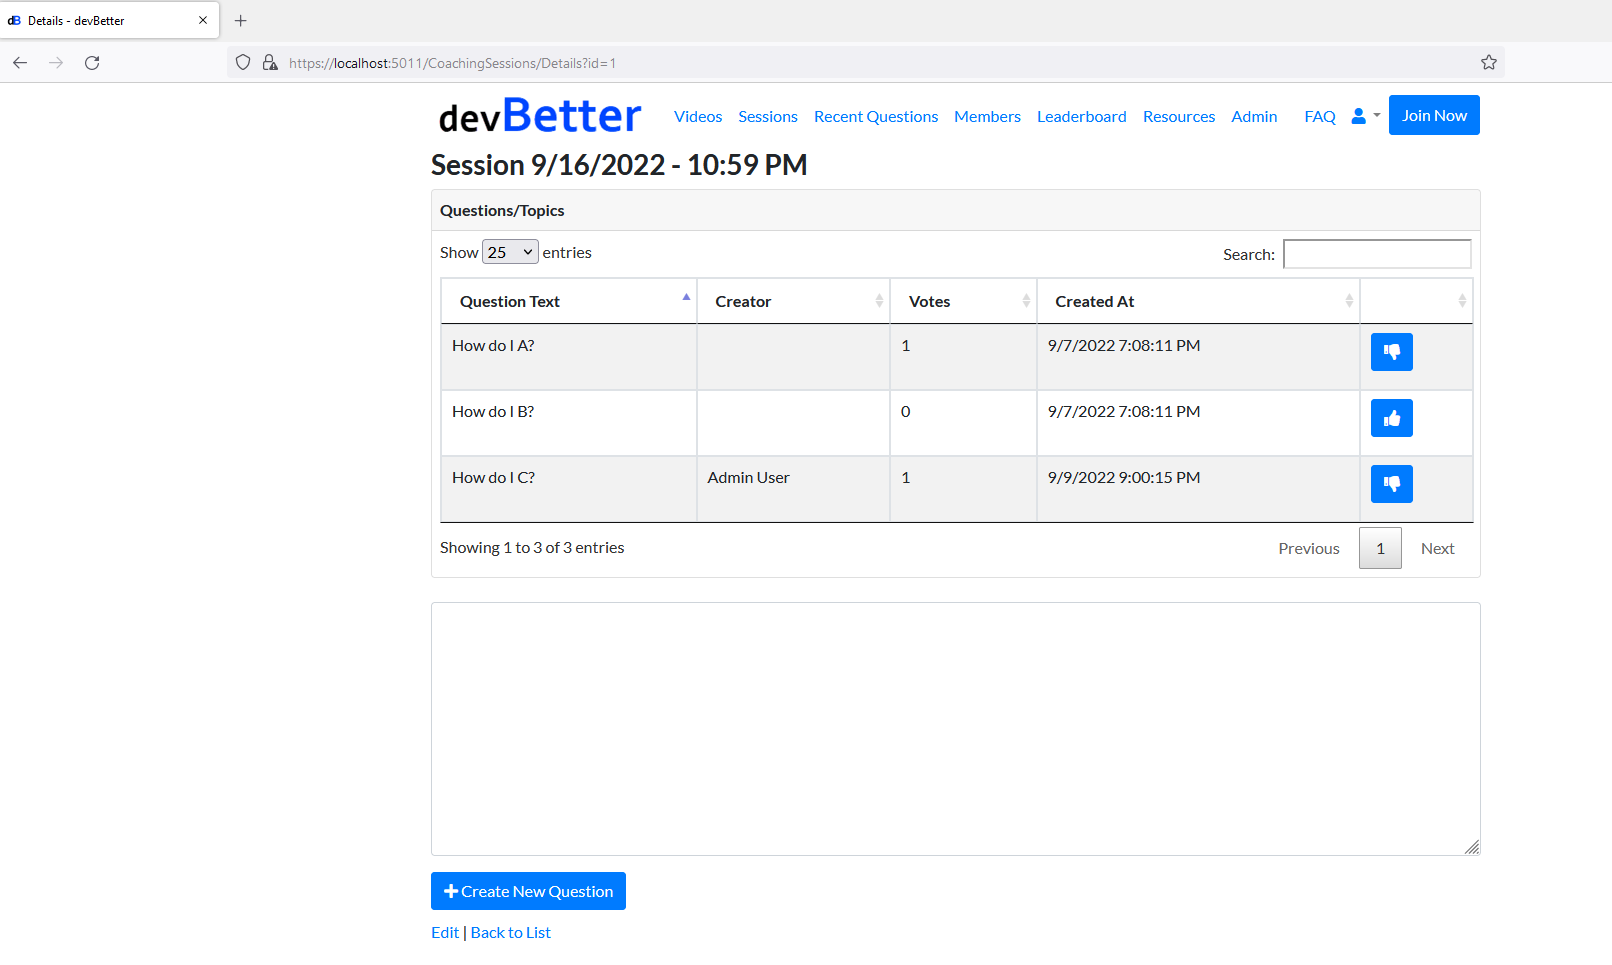Select page 1 in pagination

coord(1380,548)
